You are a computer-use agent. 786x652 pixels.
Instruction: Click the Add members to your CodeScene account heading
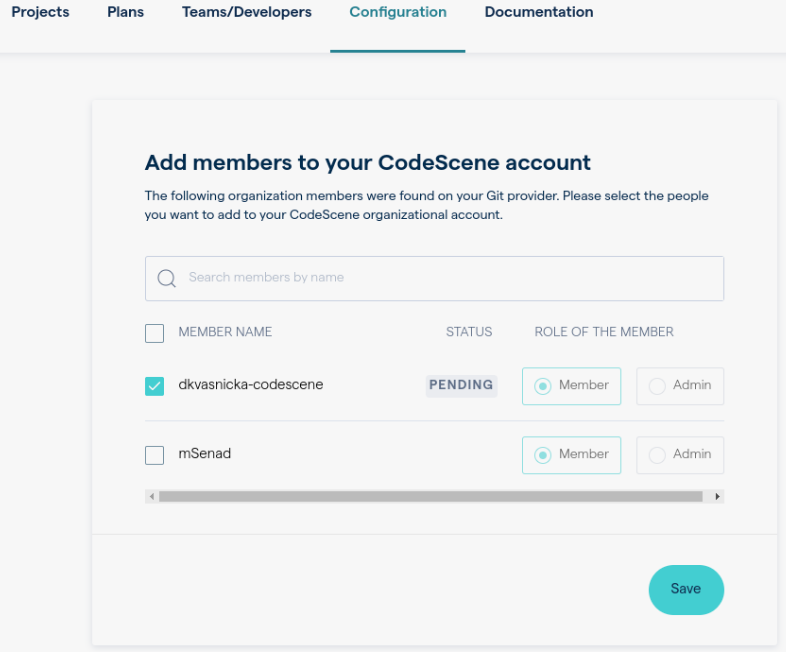tap(367, 163)
